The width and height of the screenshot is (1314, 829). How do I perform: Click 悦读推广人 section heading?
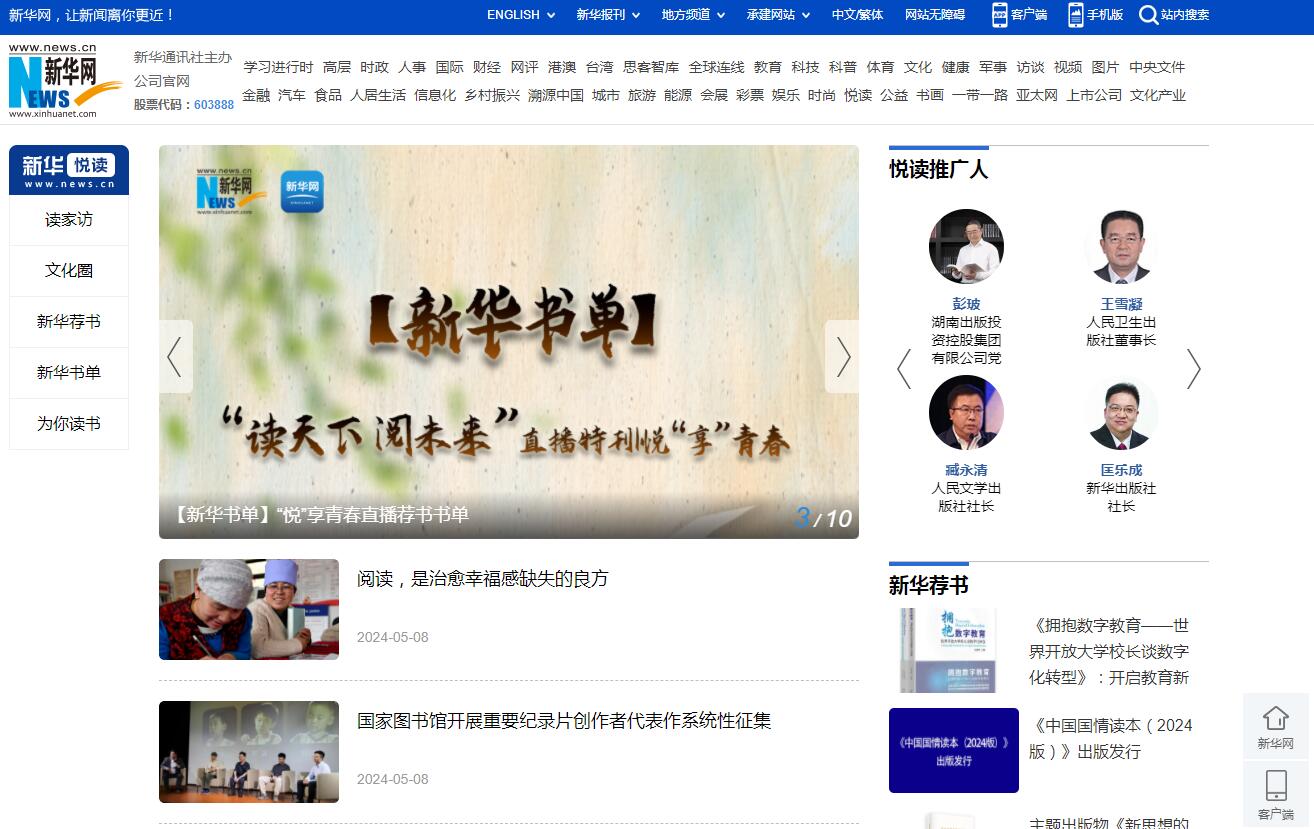[938, 169]
